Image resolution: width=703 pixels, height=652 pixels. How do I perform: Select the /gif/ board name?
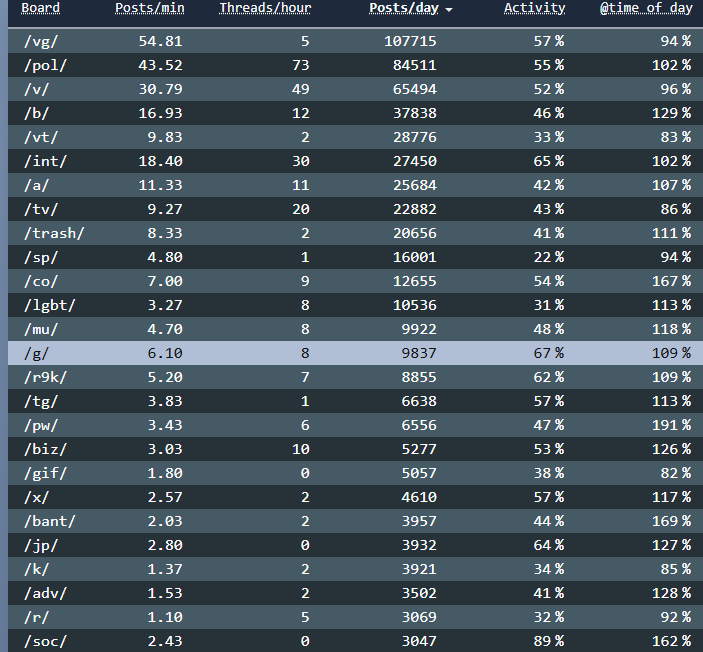tap(45, 473)
